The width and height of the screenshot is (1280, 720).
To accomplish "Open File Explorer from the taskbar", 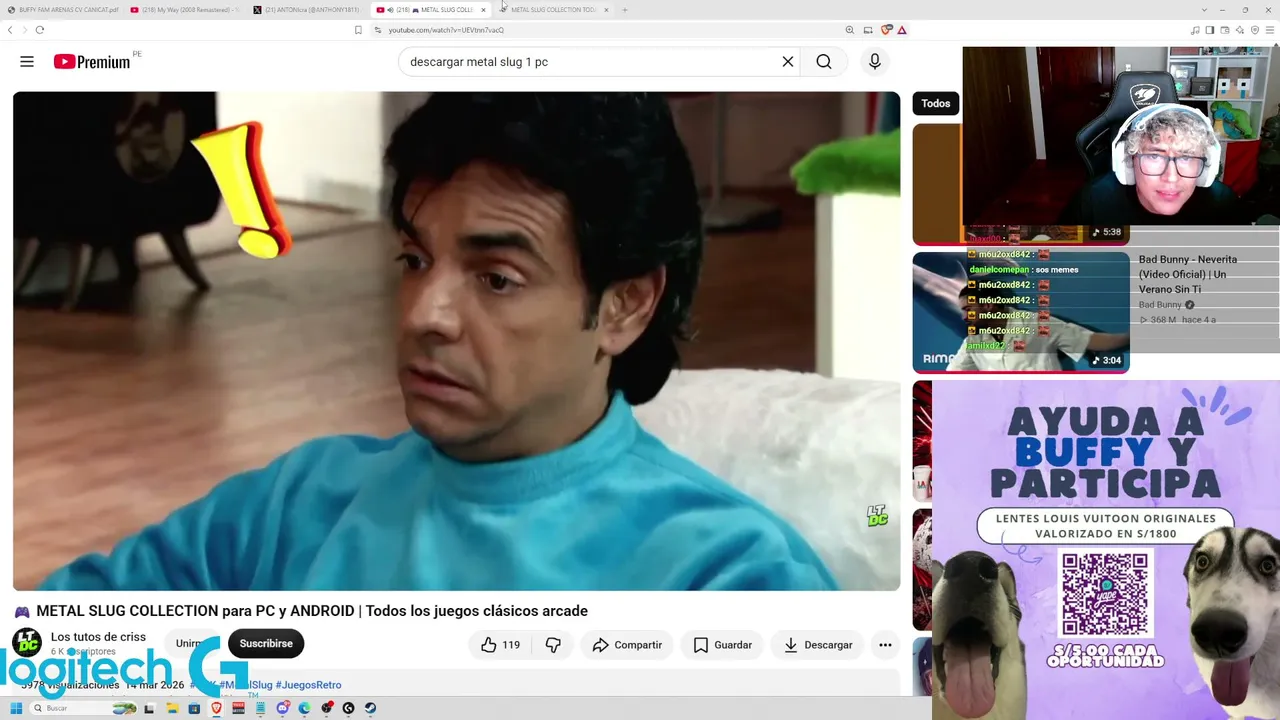I will tap(172, 708).
